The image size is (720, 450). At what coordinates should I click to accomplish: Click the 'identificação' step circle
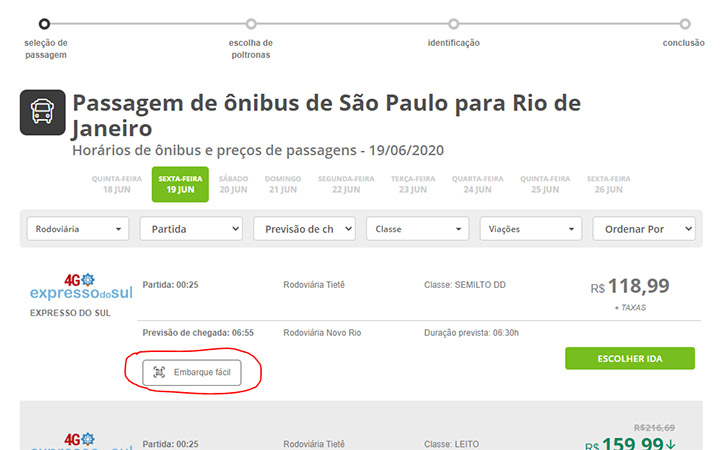(454, 23)
